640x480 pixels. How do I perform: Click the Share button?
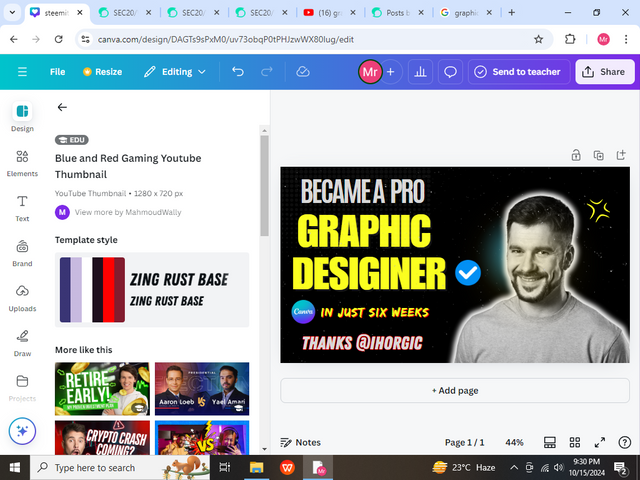(605, 72)
